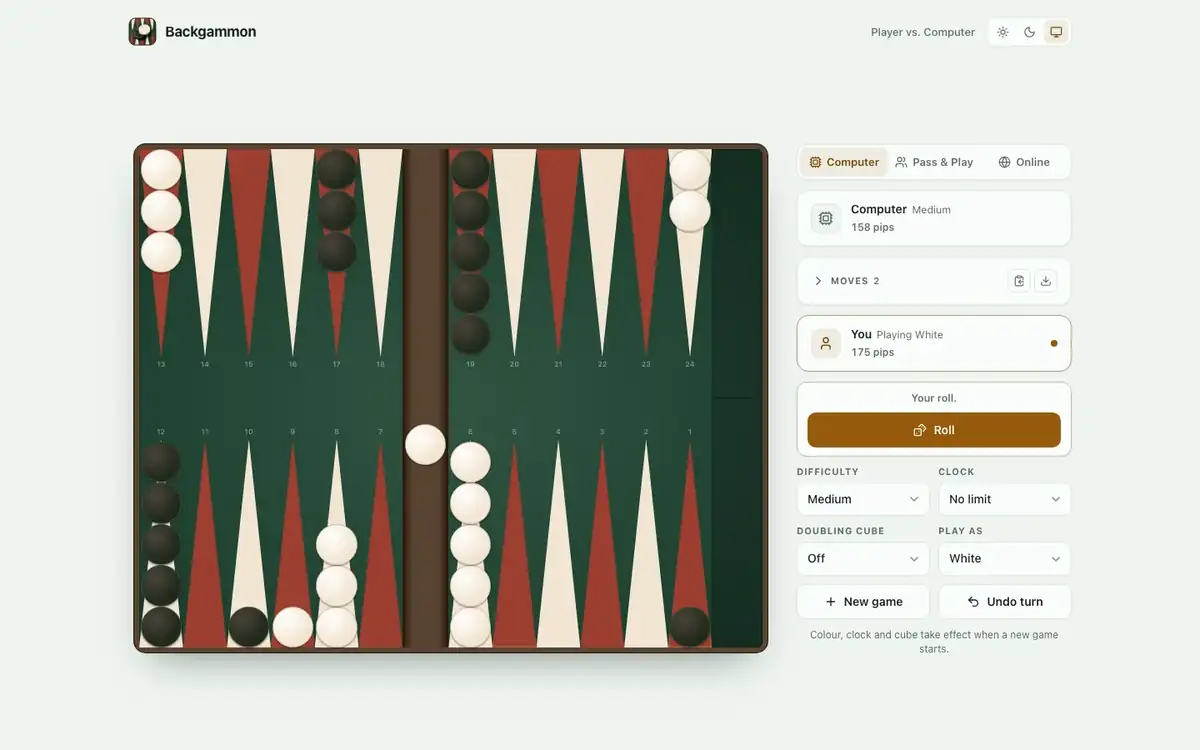Expand the Moves 2 list chevron

pos(818,281)
